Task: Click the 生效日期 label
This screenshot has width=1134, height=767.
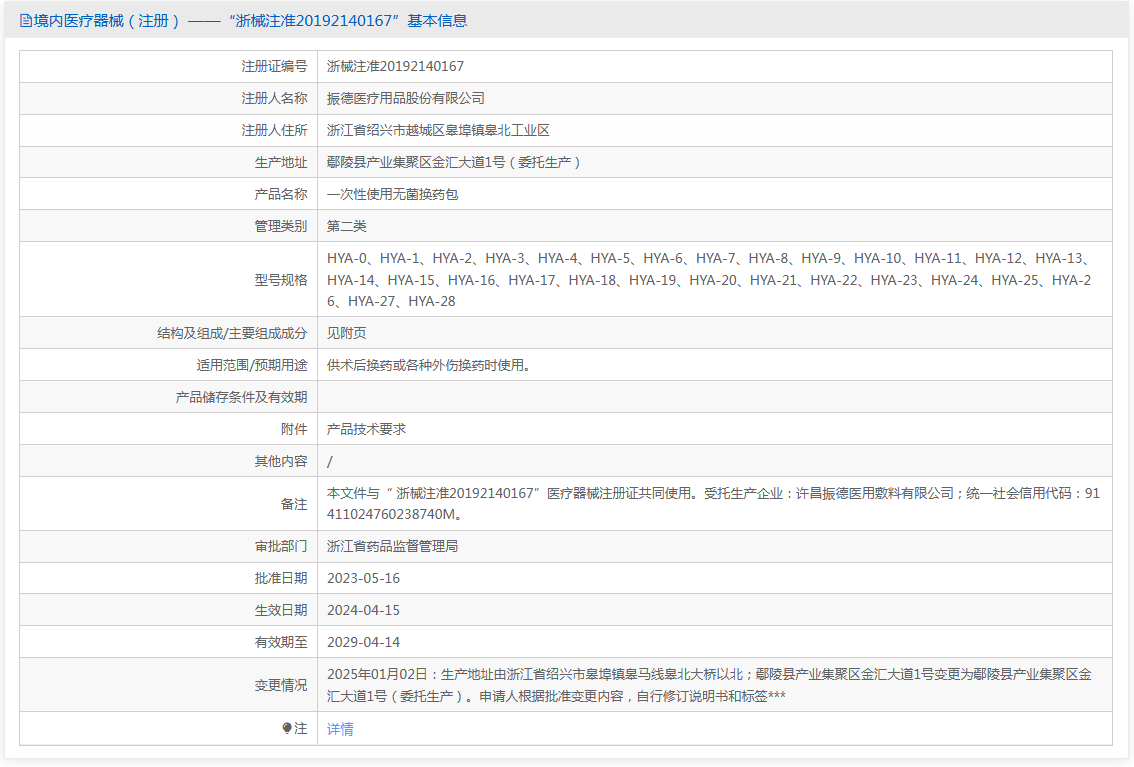Action: click(x=281, y=610)
